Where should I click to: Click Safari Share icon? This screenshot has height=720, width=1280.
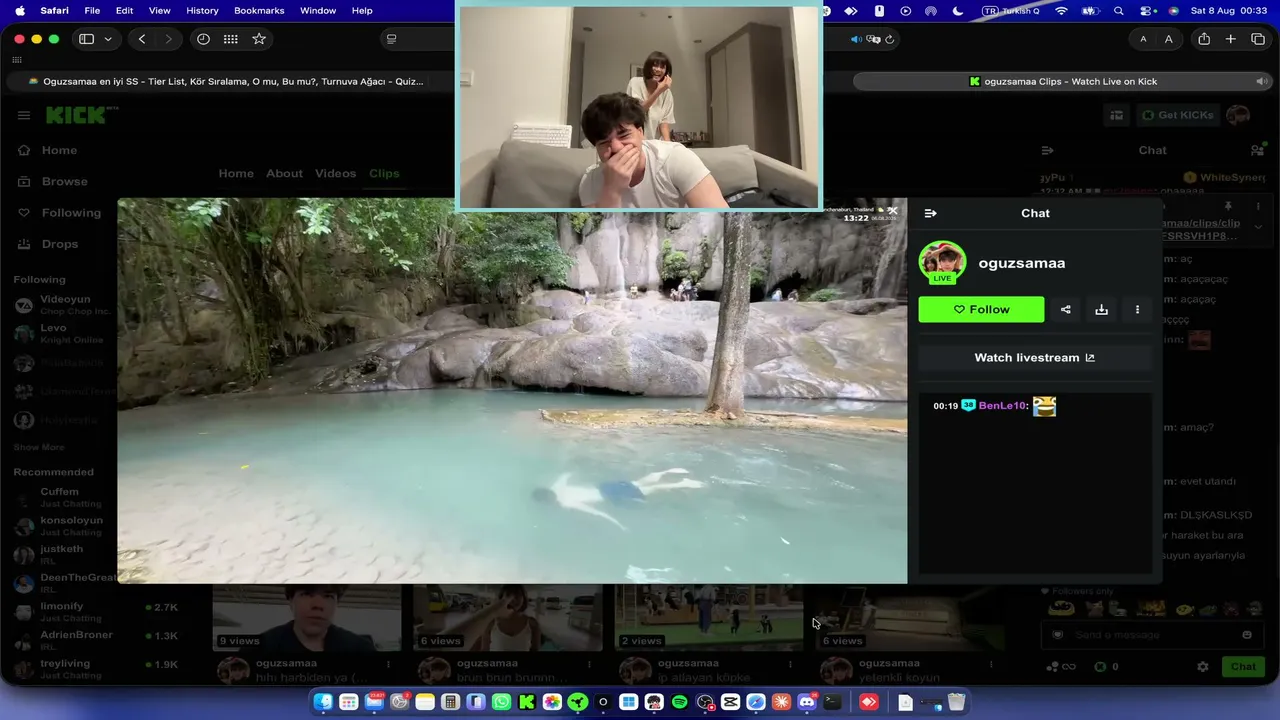1204,39
